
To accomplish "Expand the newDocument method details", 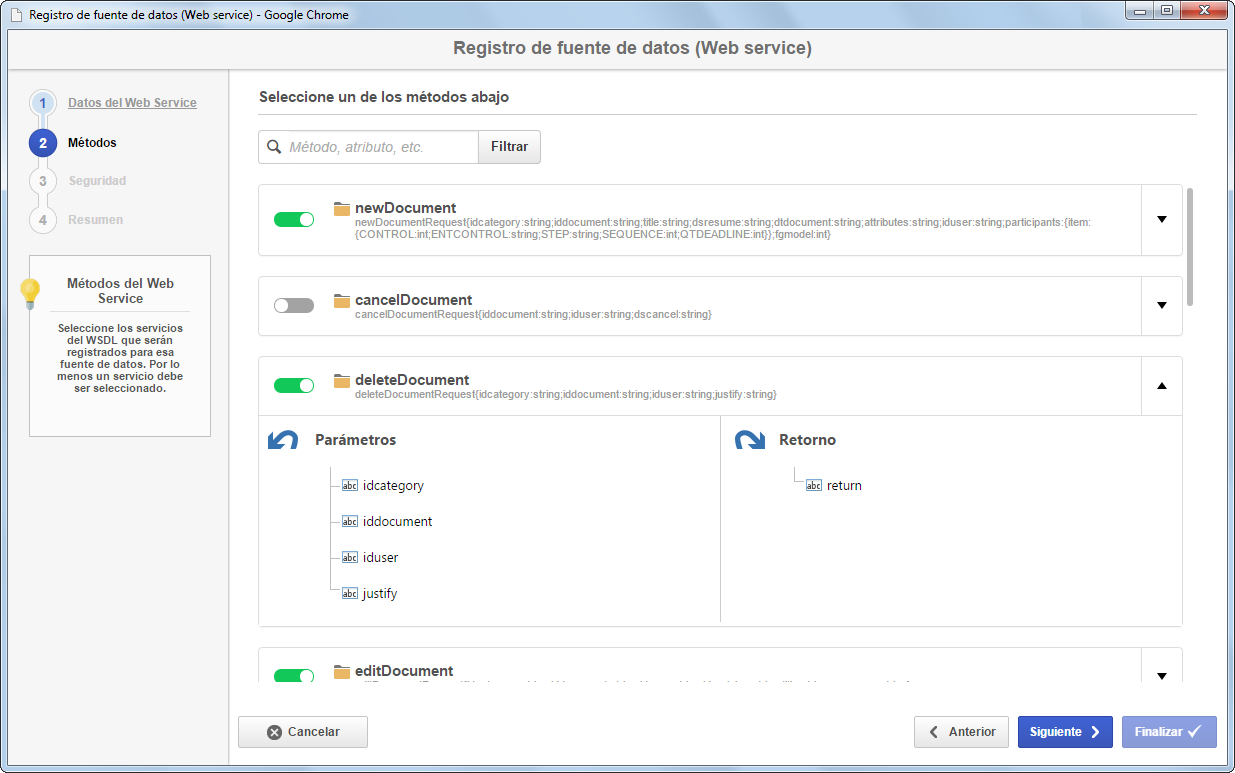I will click(x=1162, y=219).
